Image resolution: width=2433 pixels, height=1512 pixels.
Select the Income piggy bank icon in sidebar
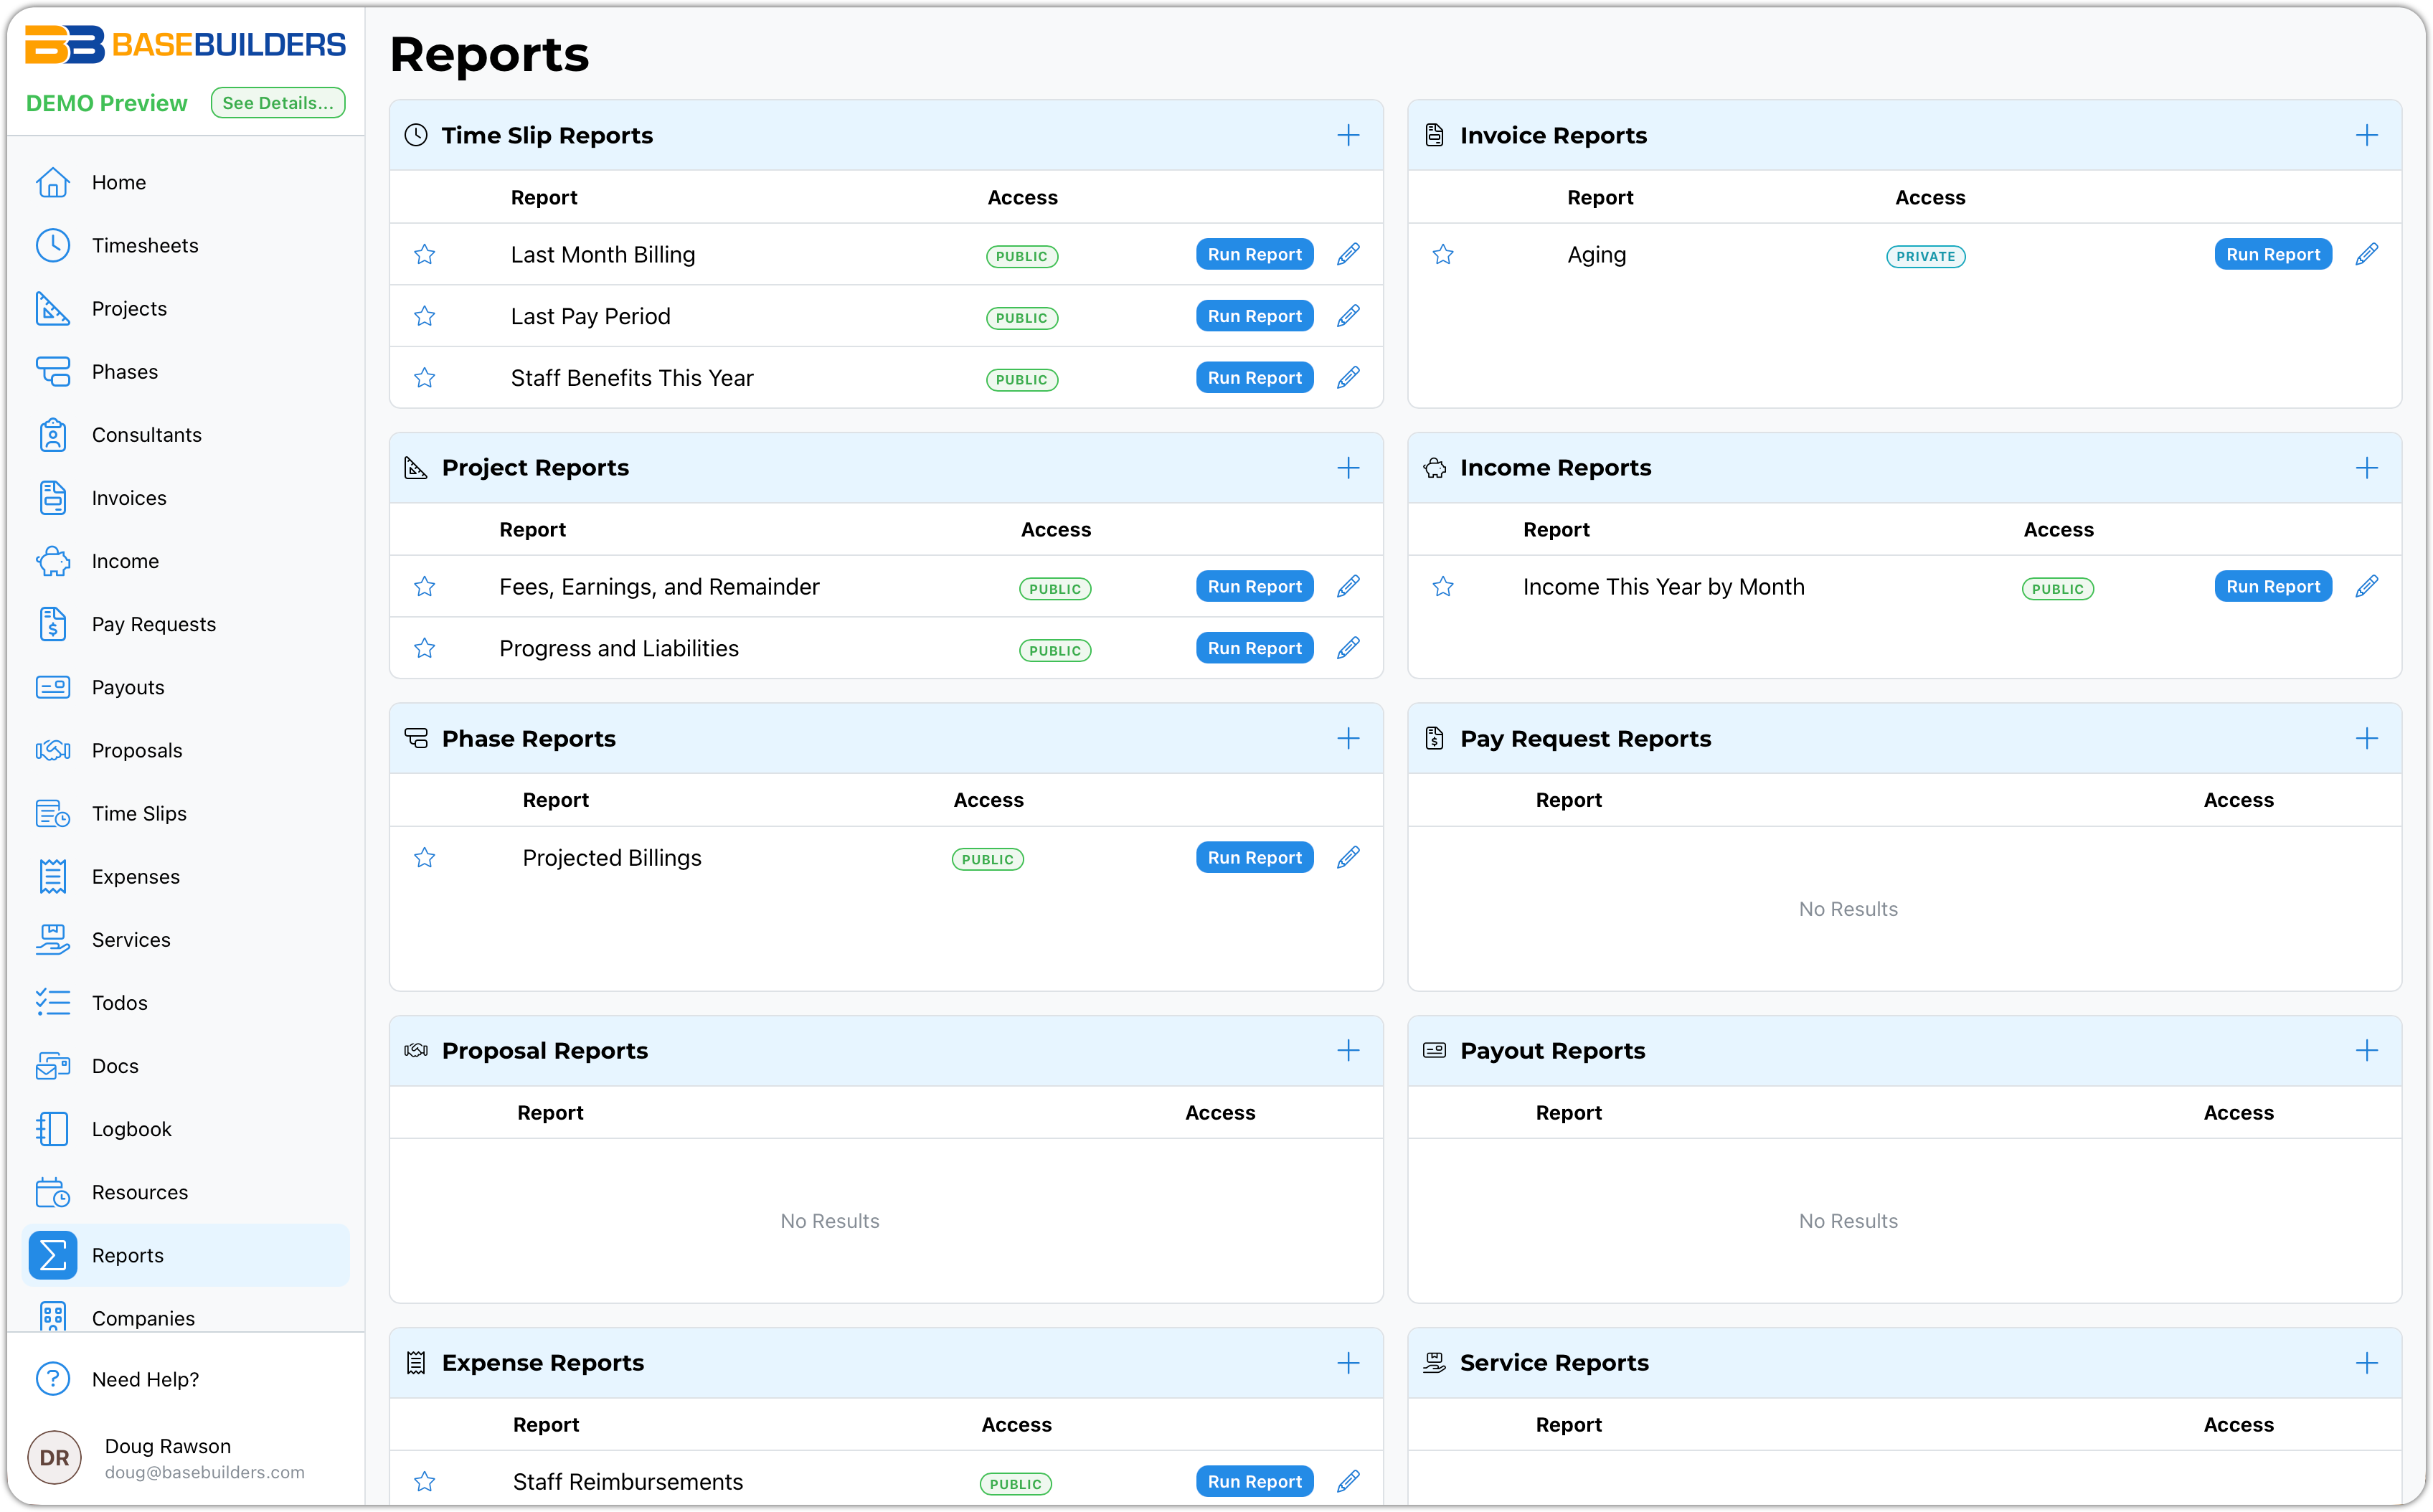coord(52,561)
